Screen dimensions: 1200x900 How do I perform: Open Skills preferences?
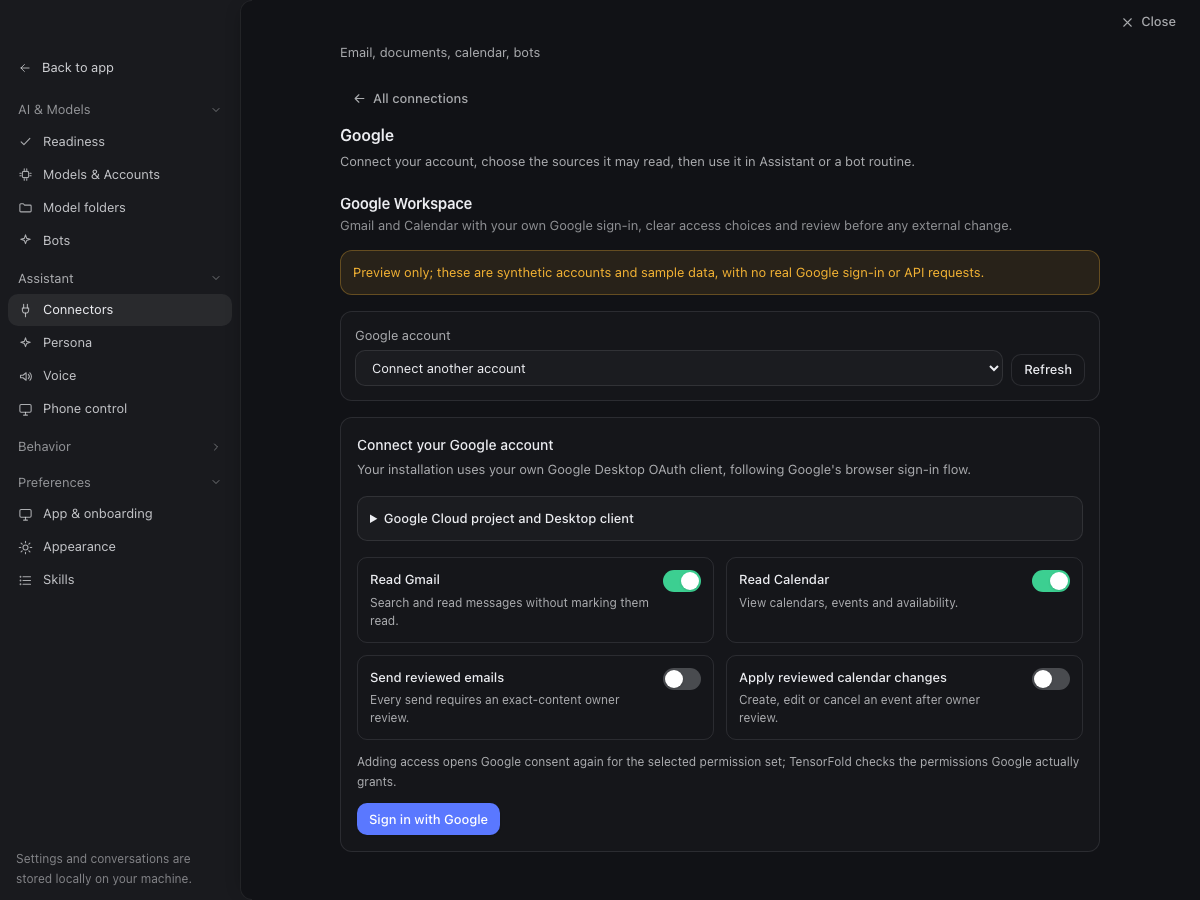[x=120, y=580]
